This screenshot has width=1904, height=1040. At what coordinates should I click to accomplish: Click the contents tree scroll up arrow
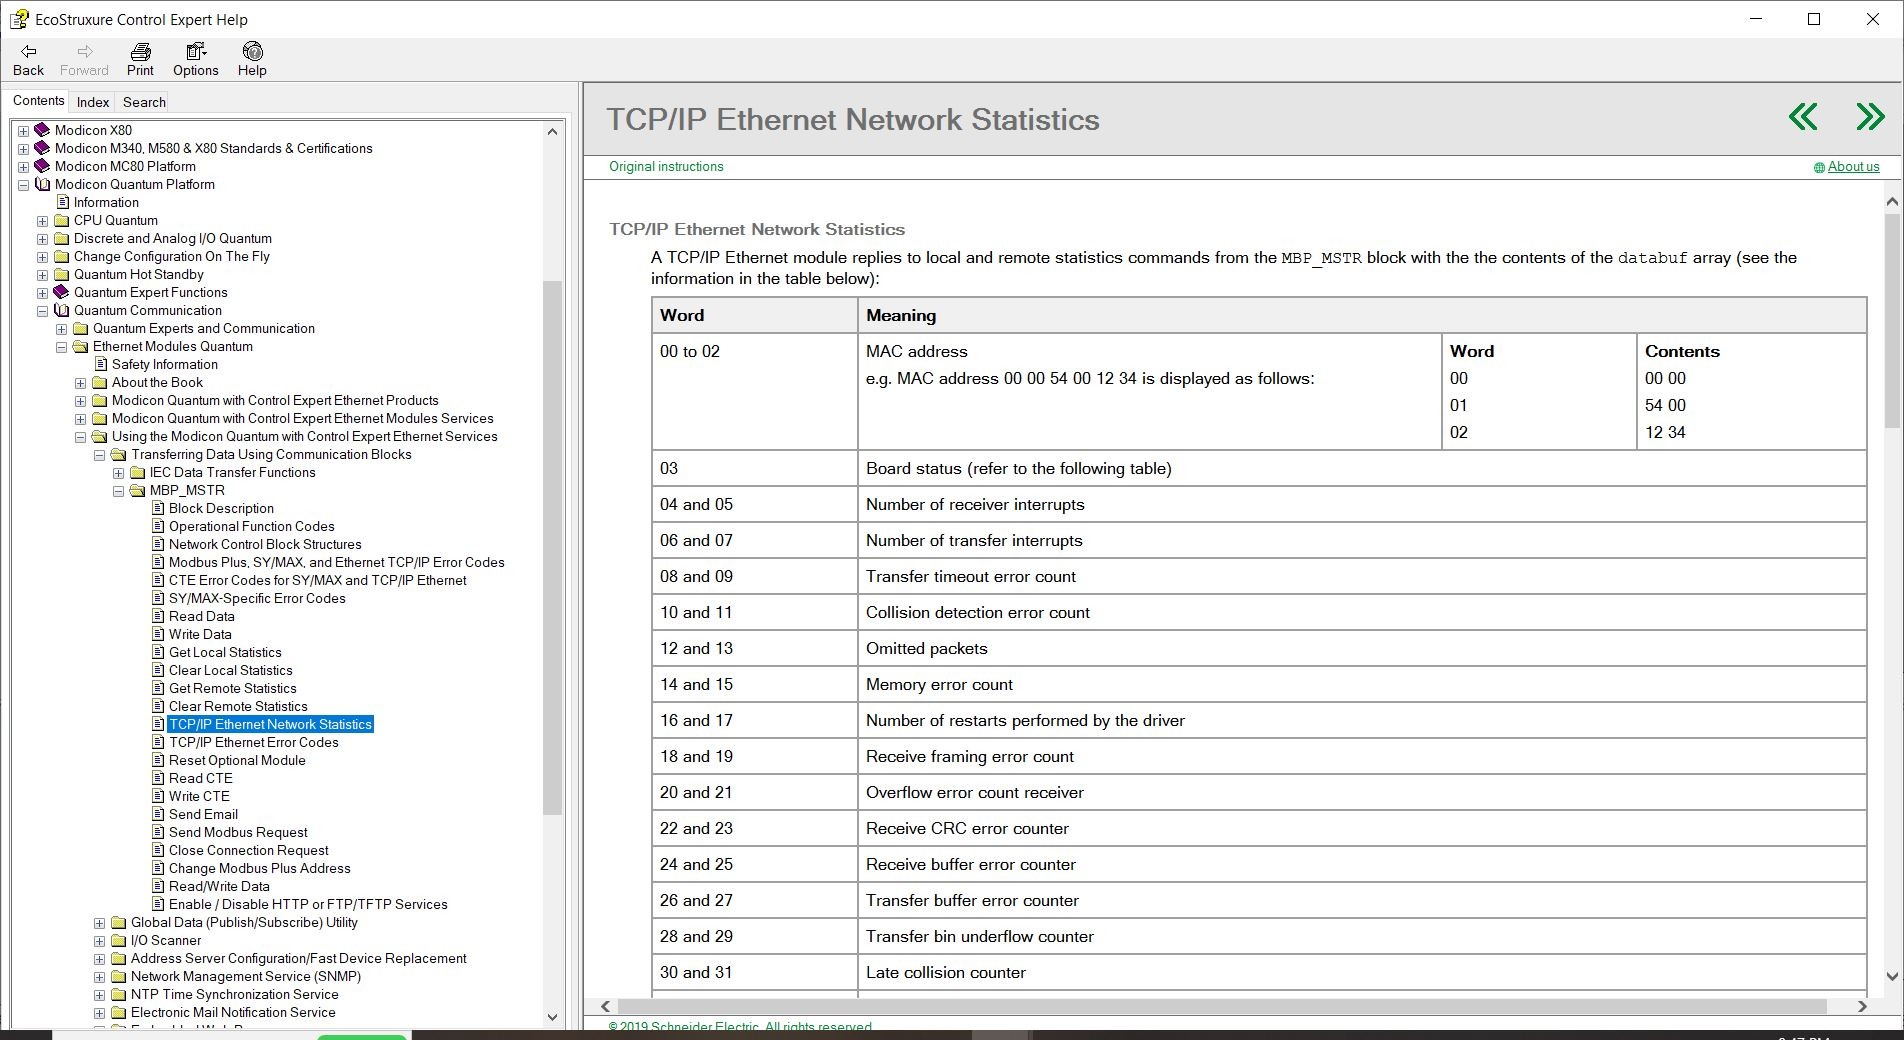click(552, 131)
